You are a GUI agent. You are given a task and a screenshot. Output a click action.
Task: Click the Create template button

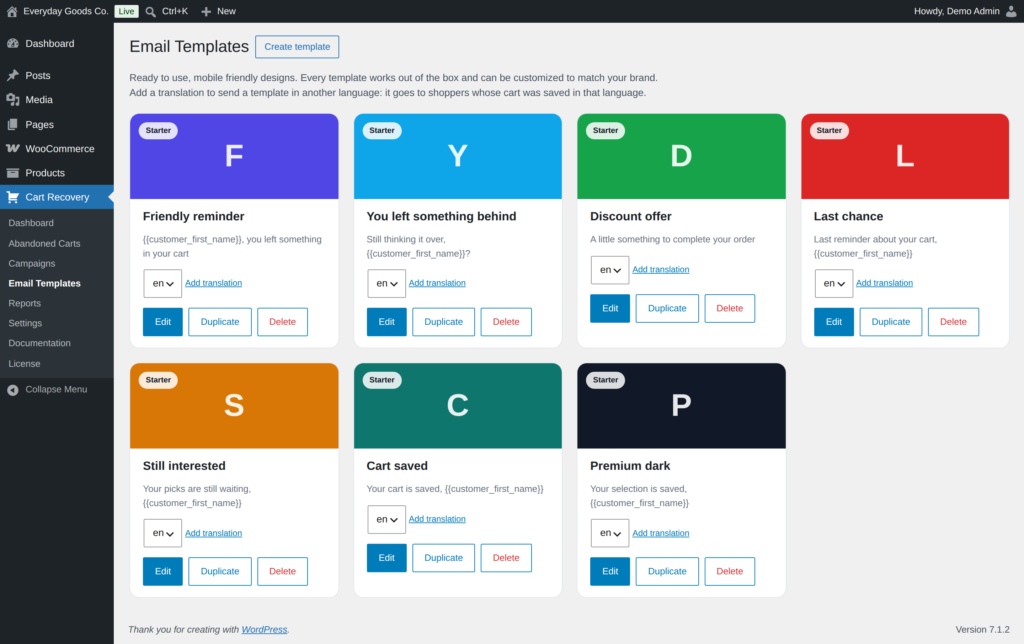(297, 46)
